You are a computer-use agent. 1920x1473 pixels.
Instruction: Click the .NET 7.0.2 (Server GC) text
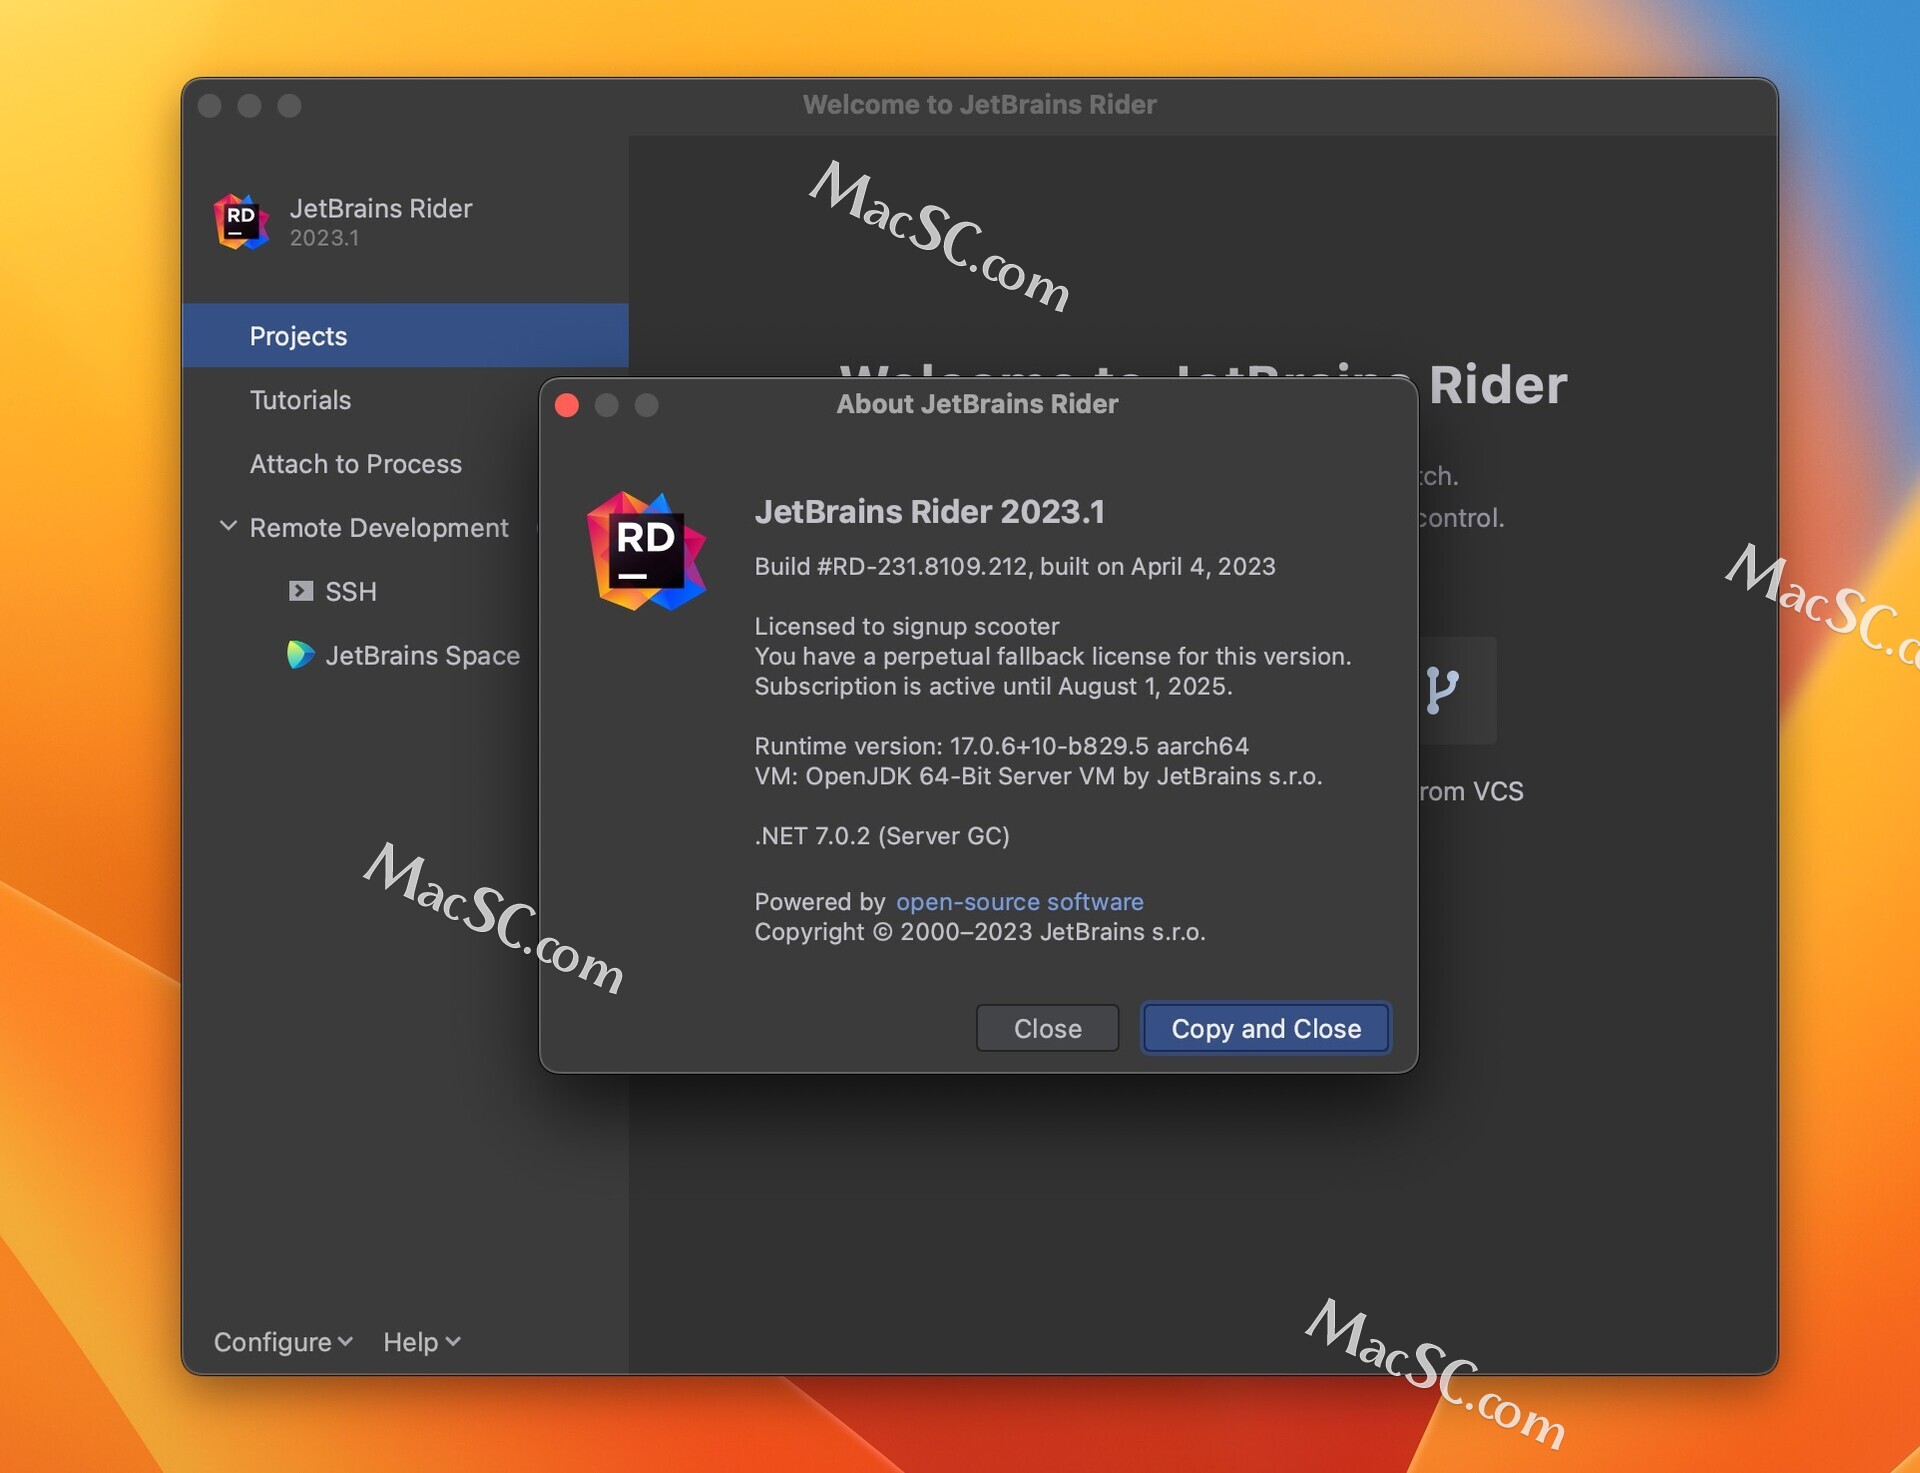click(882, 836)
